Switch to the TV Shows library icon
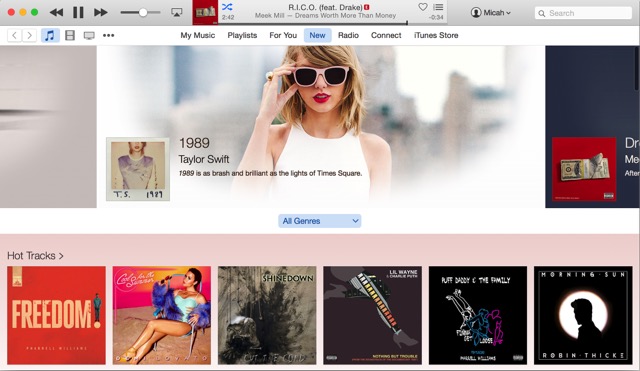The width and height of the screenshot is (640, 371). [89, 36]
